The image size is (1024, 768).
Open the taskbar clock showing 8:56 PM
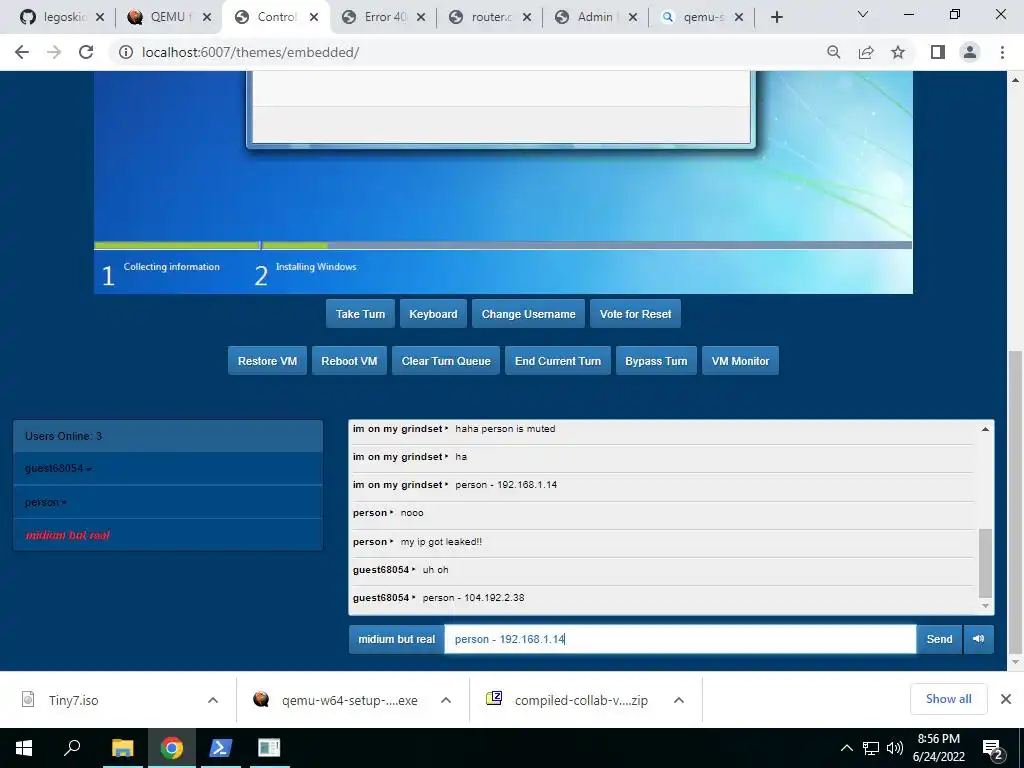(938, 748)
